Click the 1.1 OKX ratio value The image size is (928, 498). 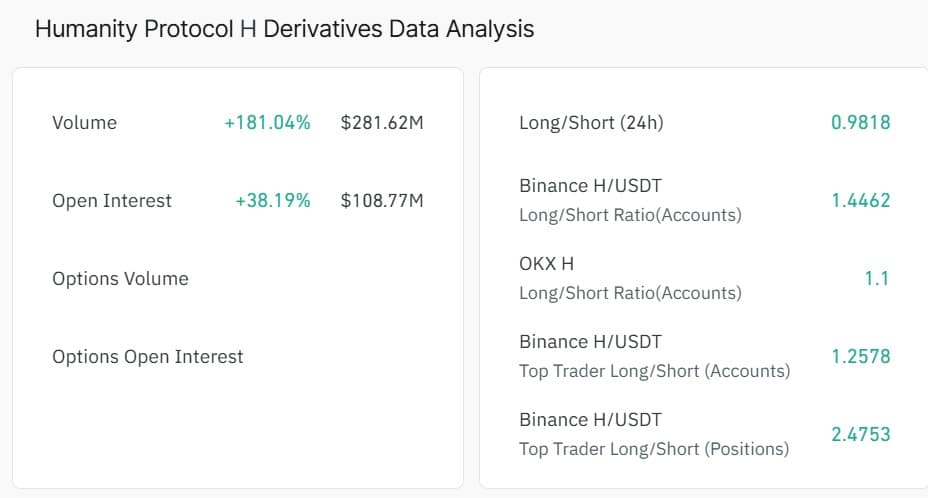(x=877, y=279)
